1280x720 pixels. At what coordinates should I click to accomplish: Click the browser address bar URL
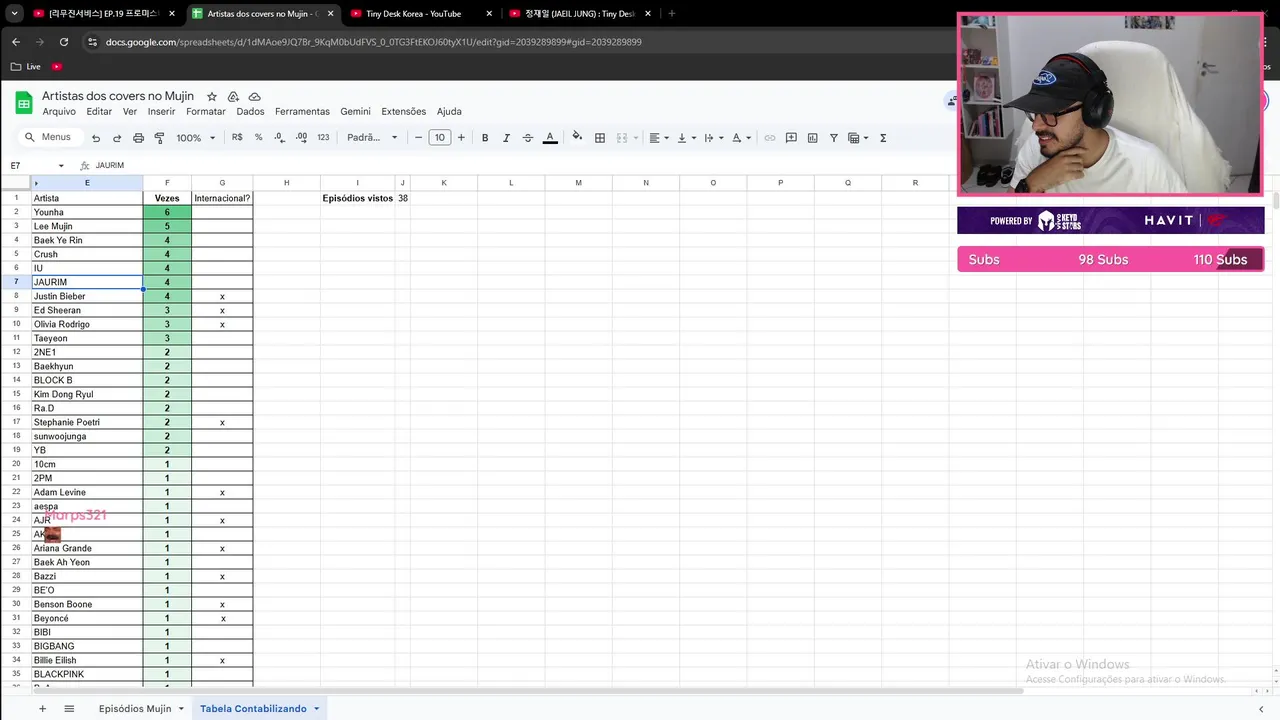point(374,42)
